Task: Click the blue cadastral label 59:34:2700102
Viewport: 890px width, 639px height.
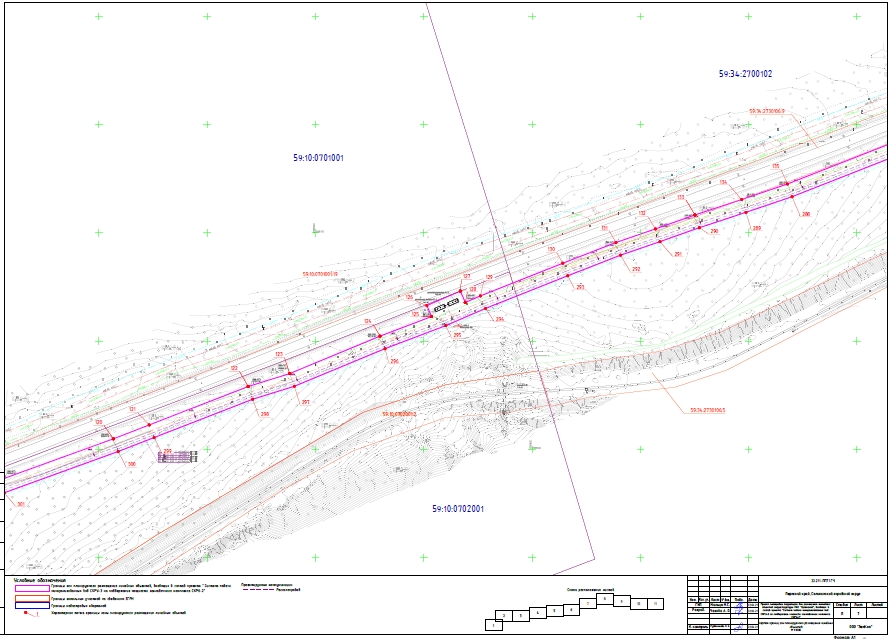Action: coord(745,74)
